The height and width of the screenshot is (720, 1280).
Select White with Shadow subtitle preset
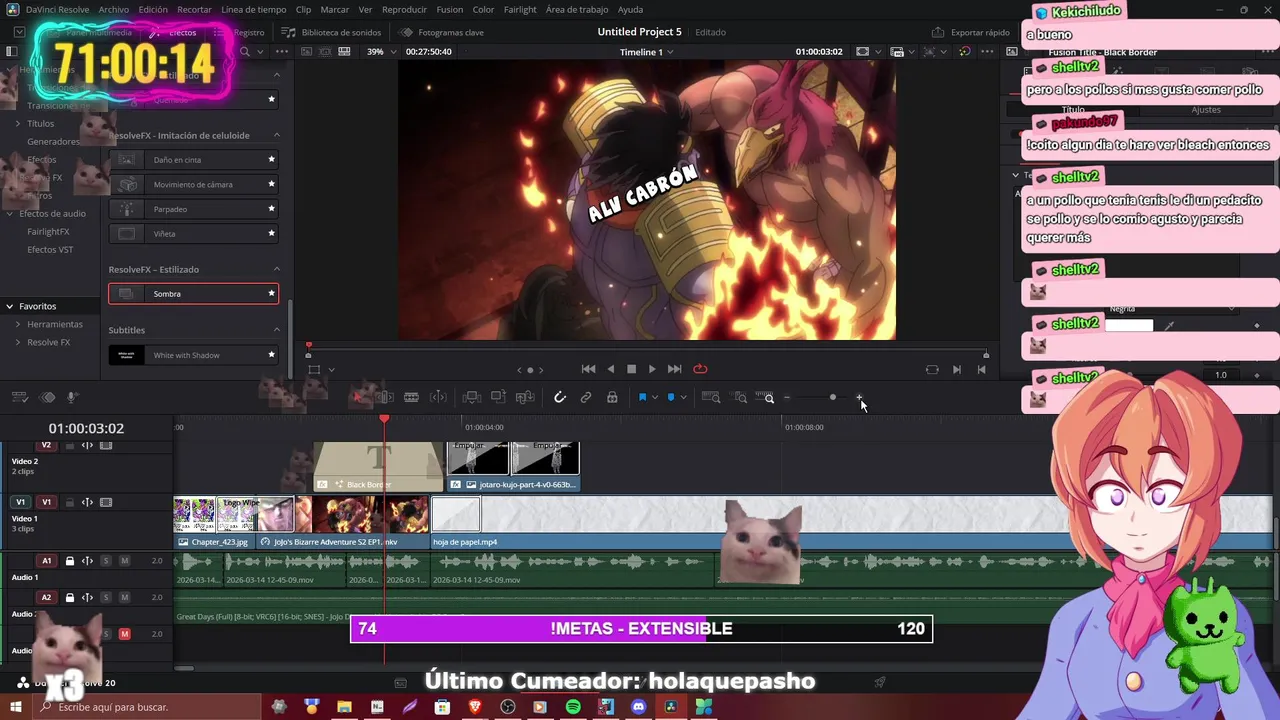tap(193, 355)
